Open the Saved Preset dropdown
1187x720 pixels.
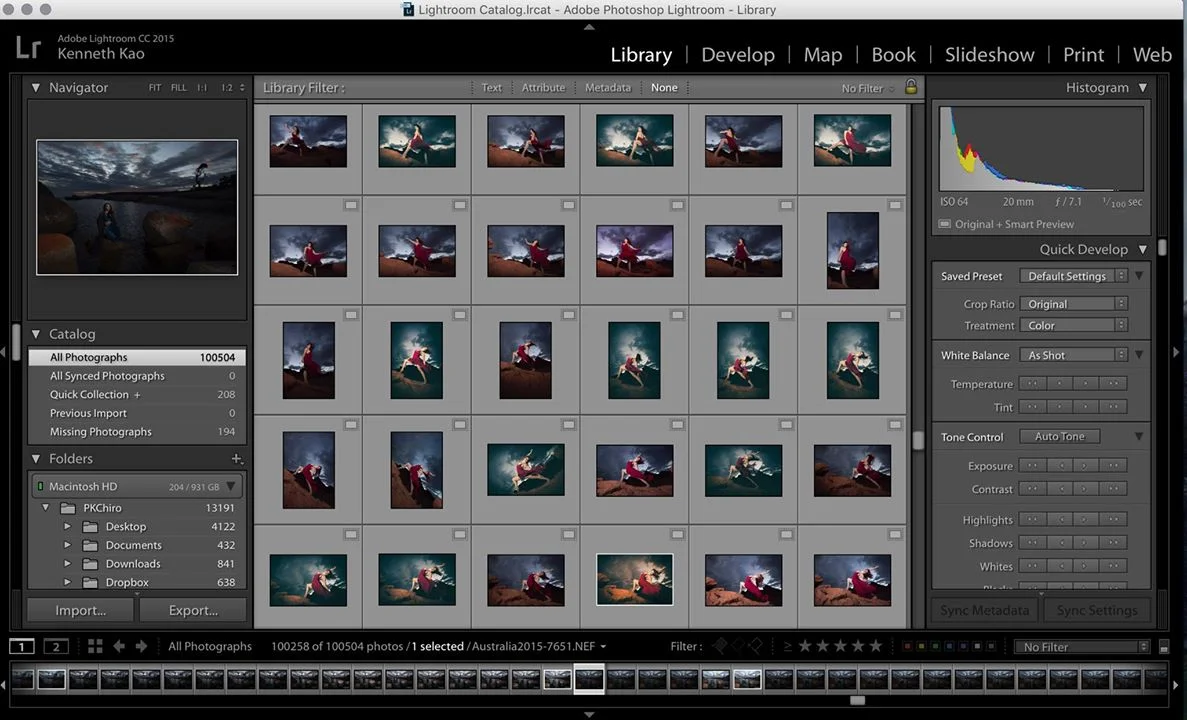(x=1073, y=276)
